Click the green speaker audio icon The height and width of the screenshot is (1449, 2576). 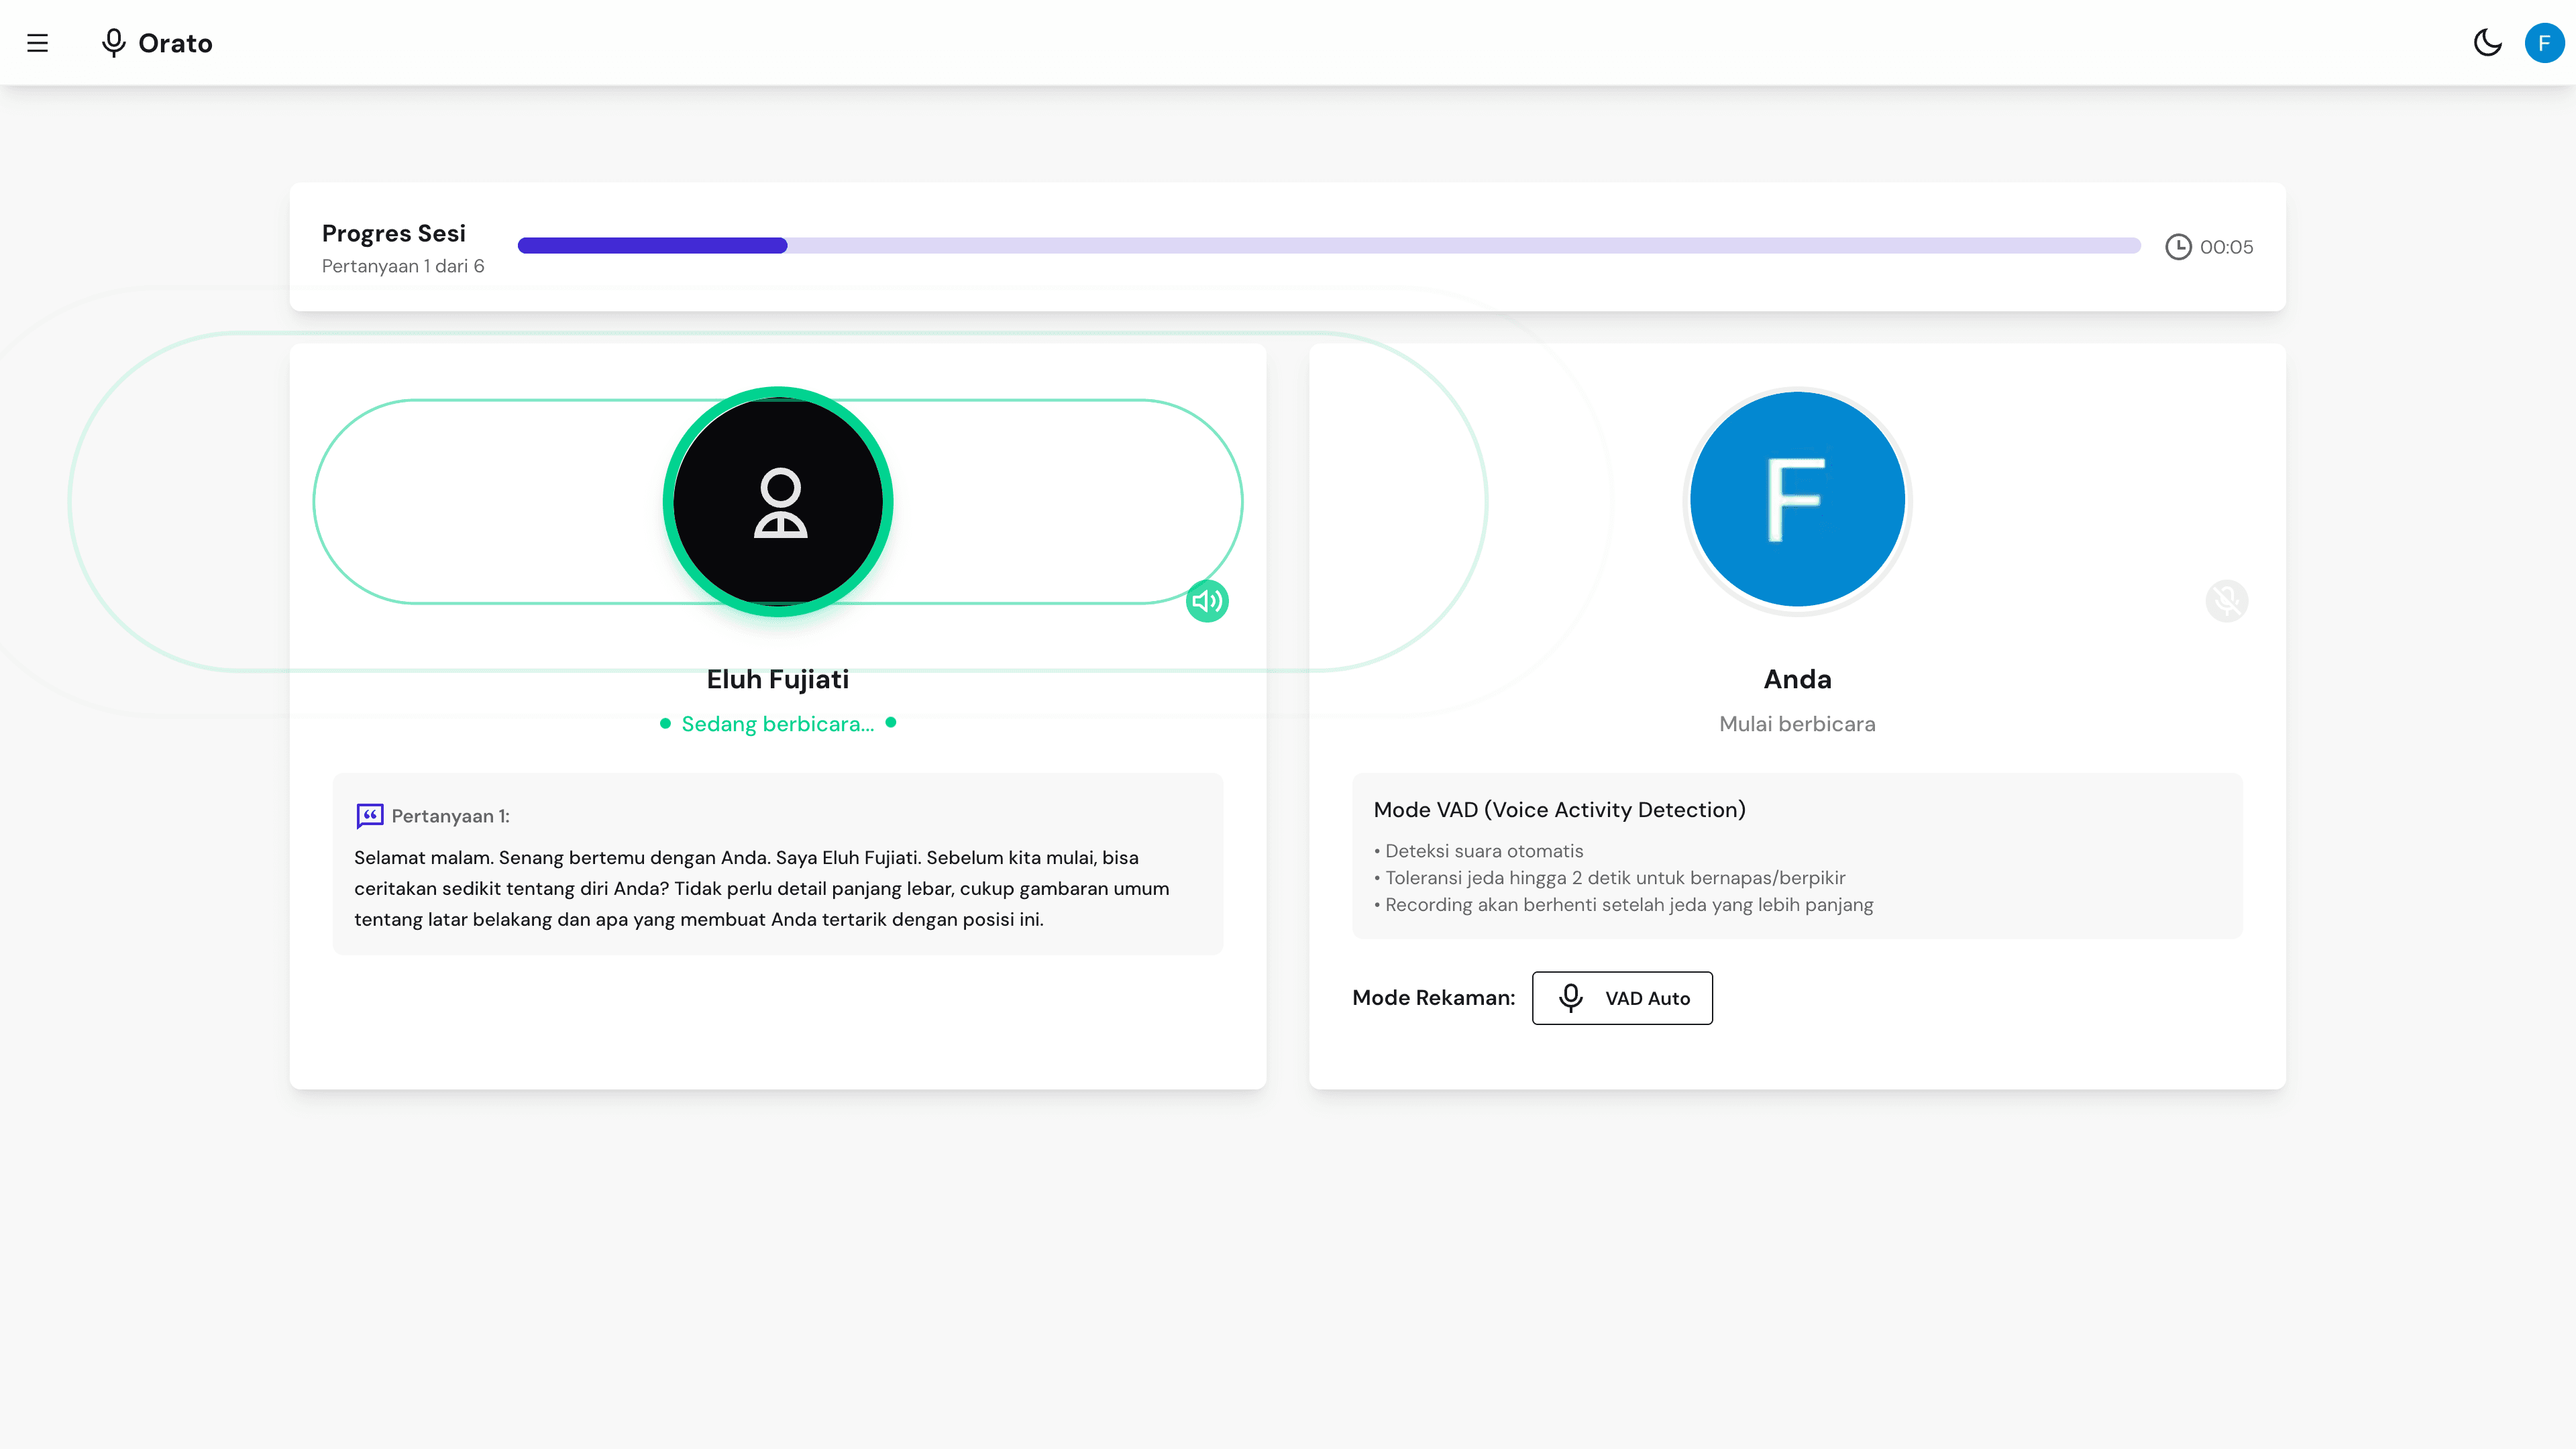click(x=1207, y=601)
